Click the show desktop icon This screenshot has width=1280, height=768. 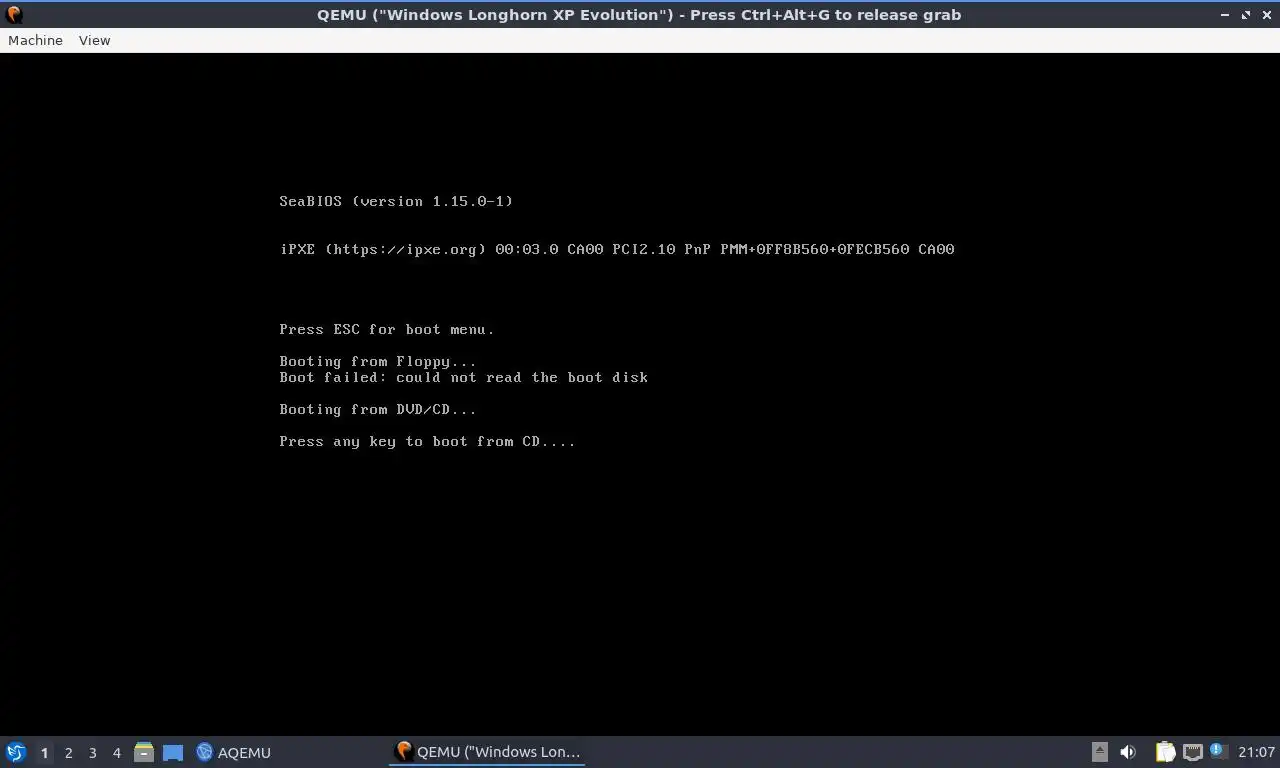(x=172, y=752)
